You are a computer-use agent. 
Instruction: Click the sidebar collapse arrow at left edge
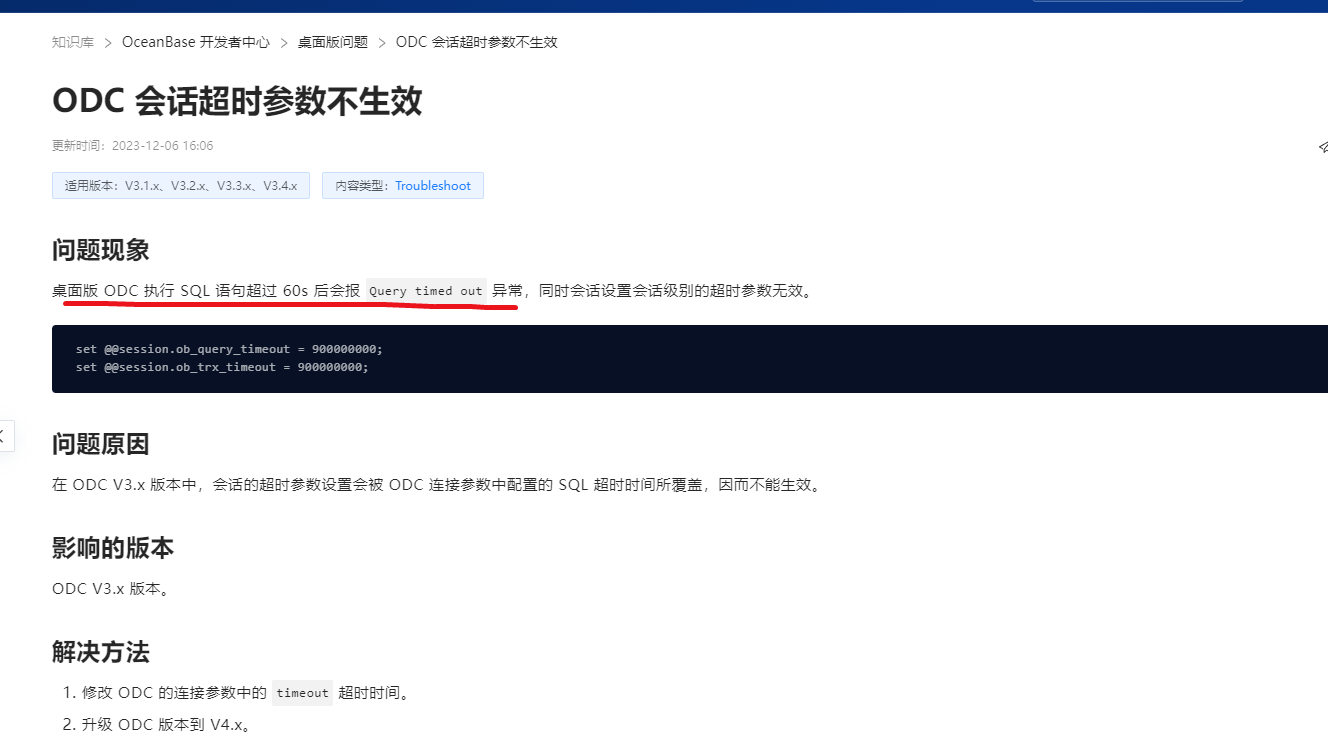coord(4,436)
